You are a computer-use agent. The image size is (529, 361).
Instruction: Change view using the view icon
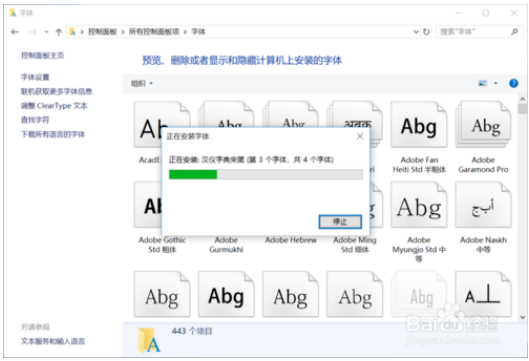tap(483, 83)
